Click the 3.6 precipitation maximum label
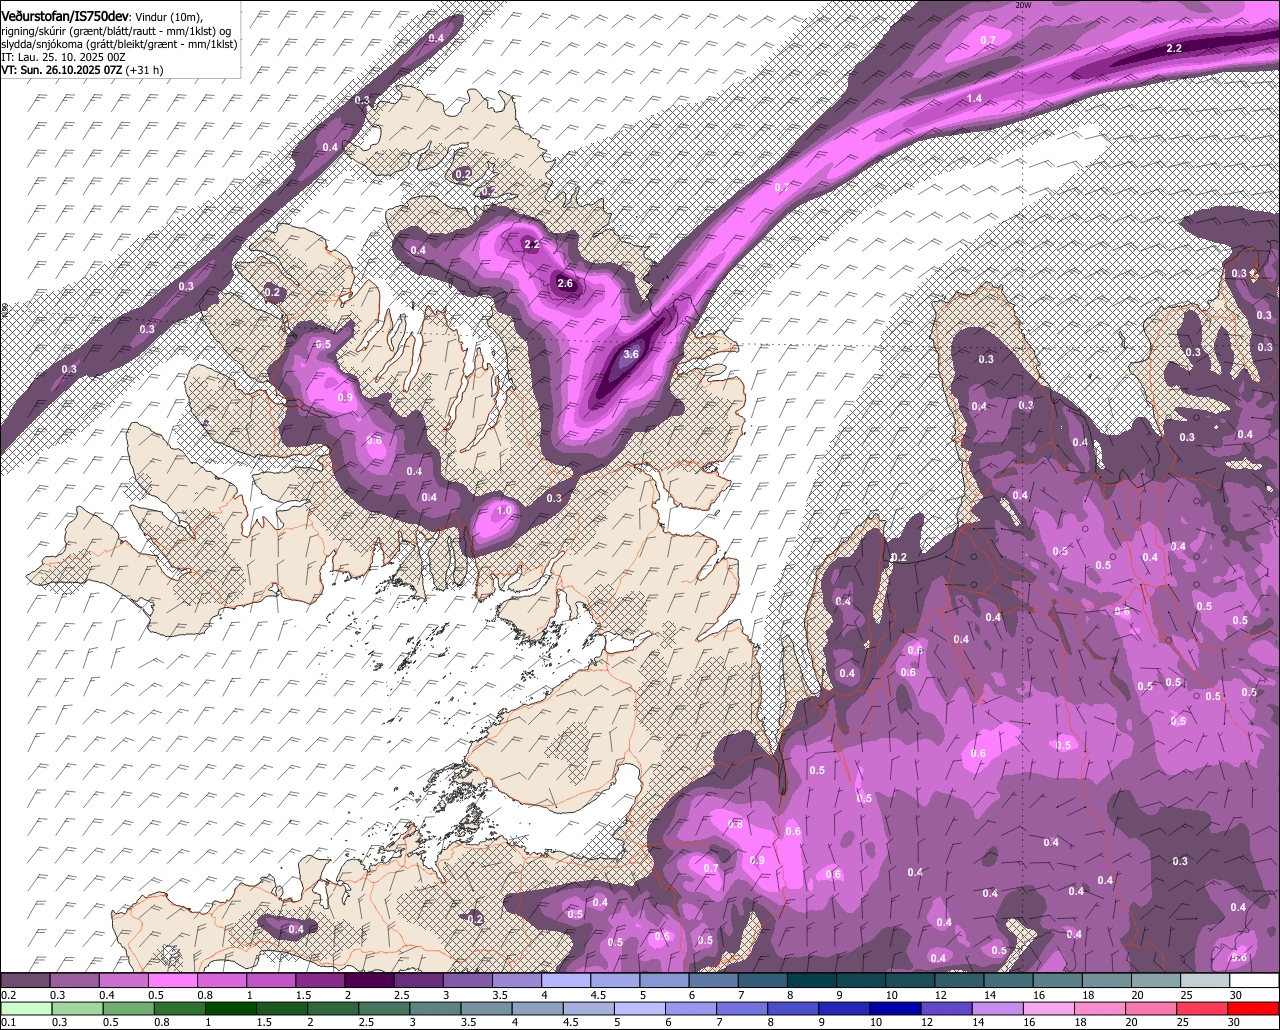Screen dimensions: 1280x1030 (x=631, y=354)
